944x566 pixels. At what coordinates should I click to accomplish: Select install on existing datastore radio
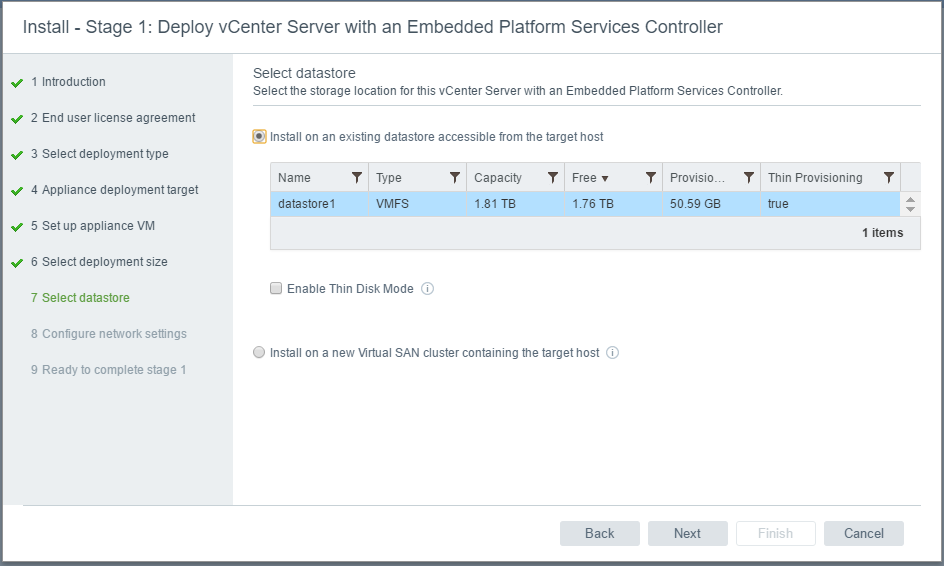259,137
